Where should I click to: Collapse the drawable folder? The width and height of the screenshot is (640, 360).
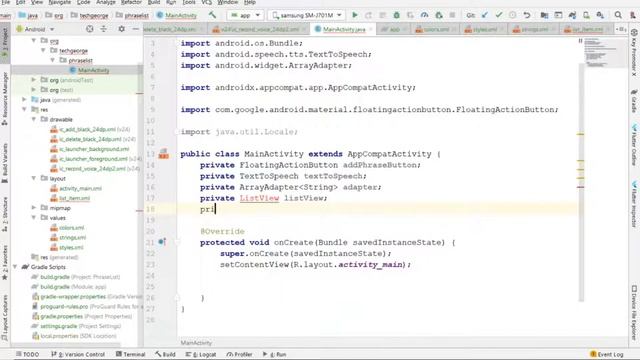click(x=33, y=119)
